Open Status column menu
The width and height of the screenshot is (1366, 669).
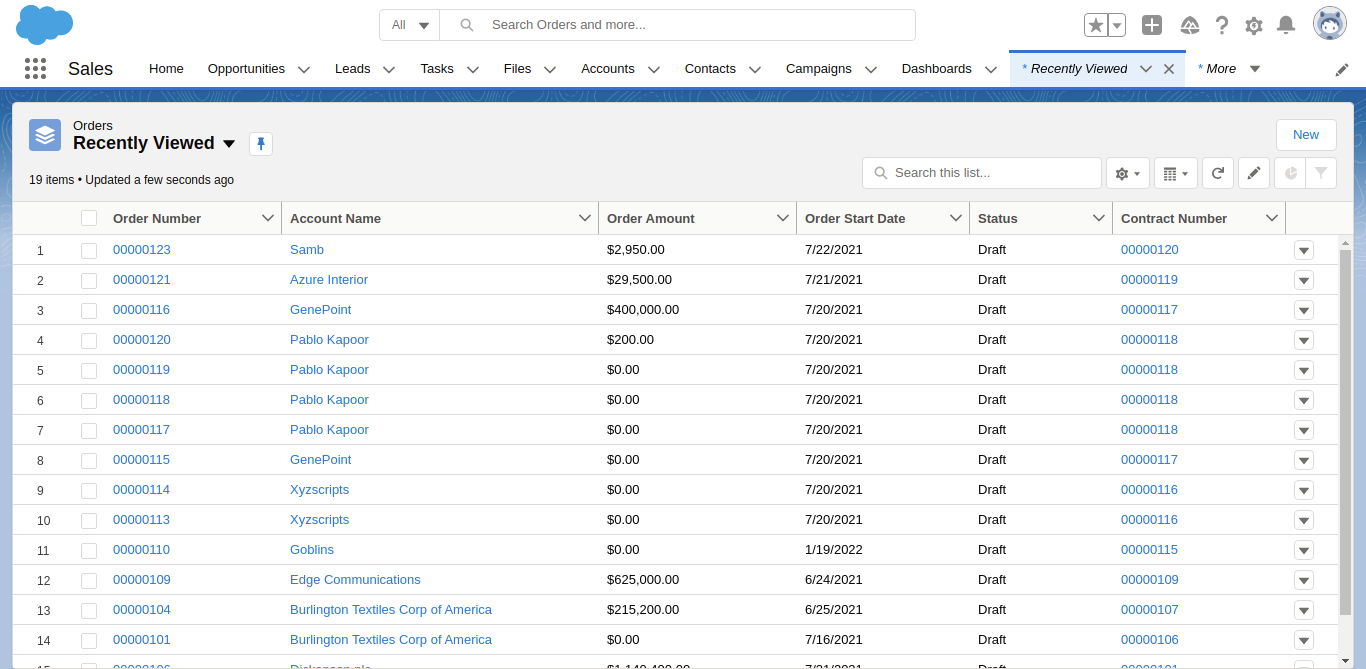1099,218
